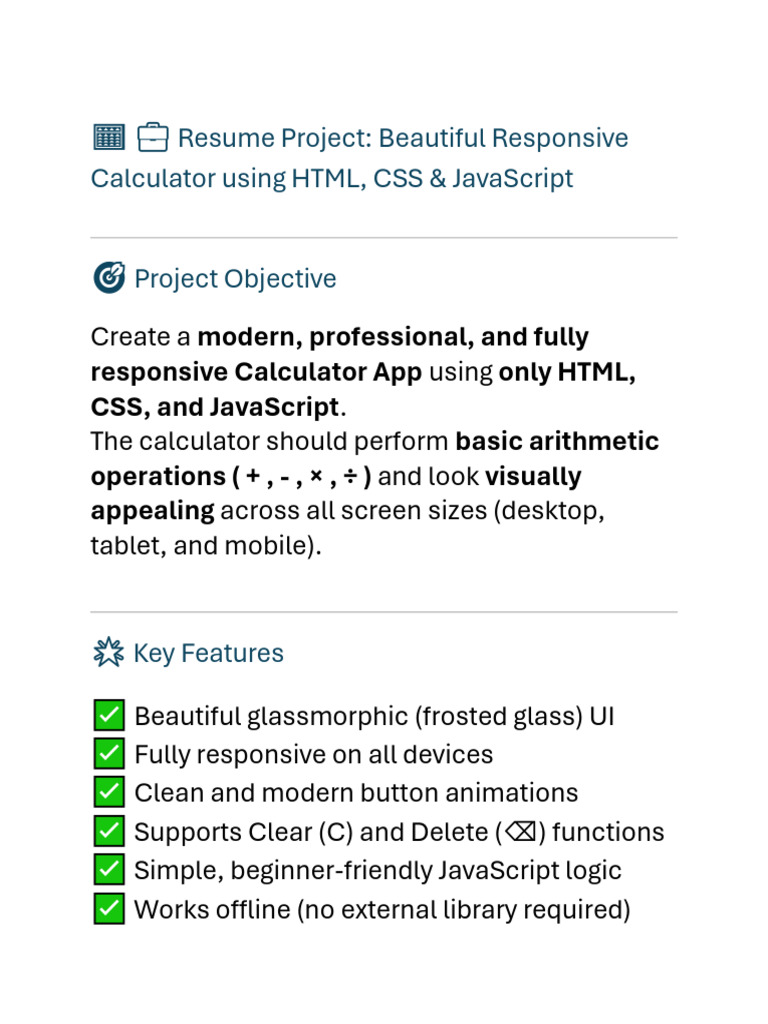Screen dimensions: 768x1024
Task: Click the backspace delete symbol in the features list
Action: 520,832
